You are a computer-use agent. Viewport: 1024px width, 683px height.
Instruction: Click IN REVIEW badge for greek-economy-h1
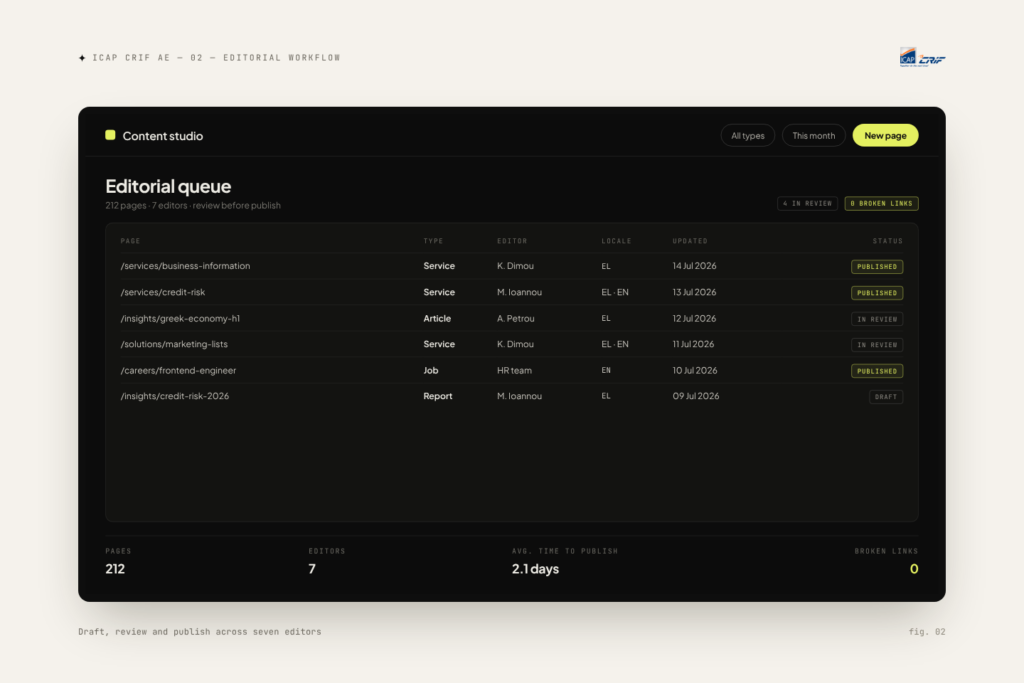(x=877, y=319)
